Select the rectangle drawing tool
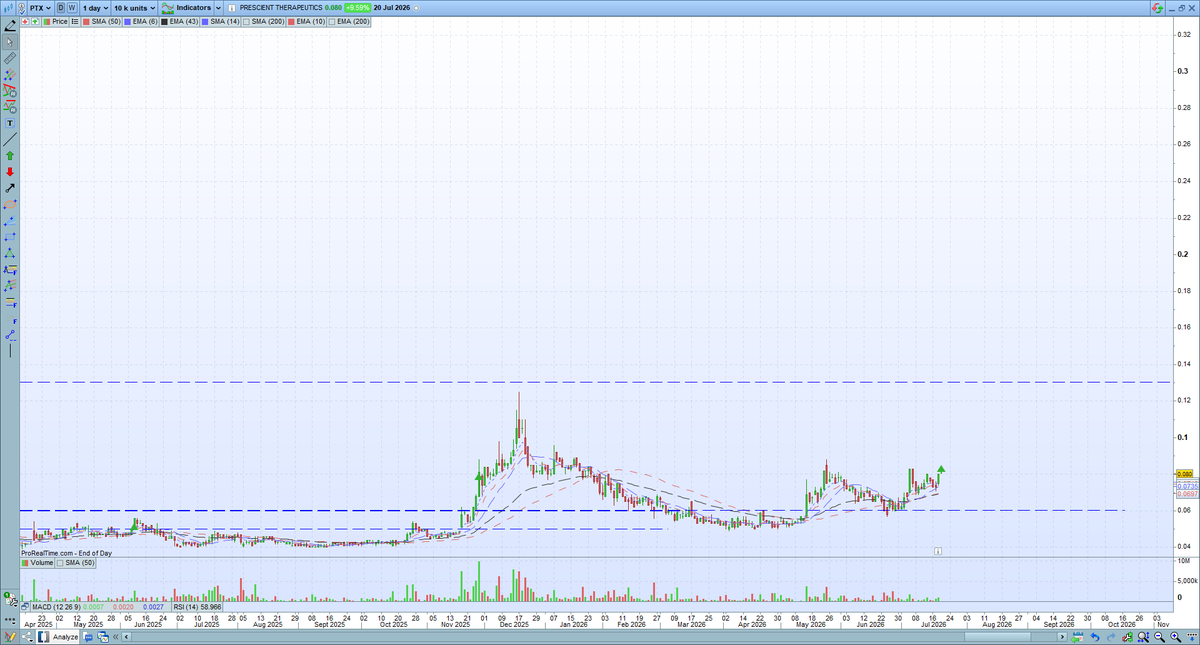The width and height of the screenshot is (1200, 645). (x=10, y=236)
